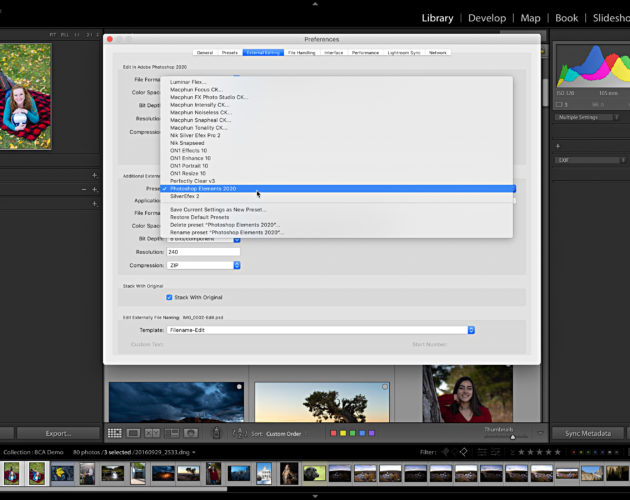
Task: Open the Presets preferences tab
Action: pyautogui.click(x=230, y=53)
